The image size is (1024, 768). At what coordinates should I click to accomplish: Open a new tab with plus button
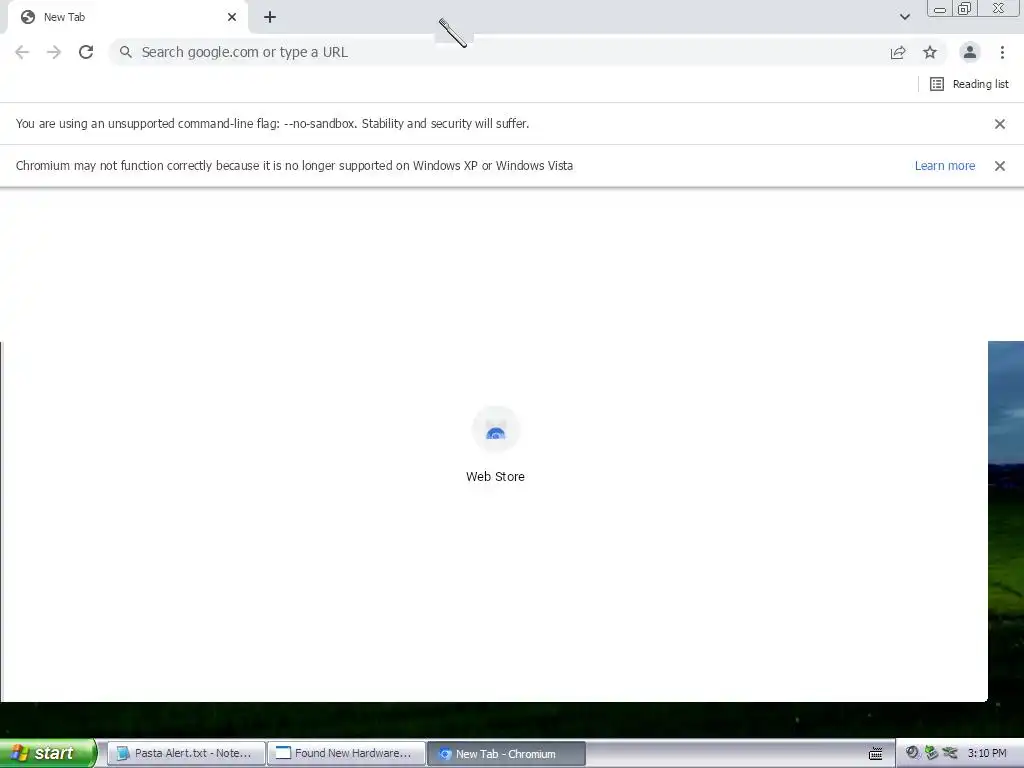[270, 18]
